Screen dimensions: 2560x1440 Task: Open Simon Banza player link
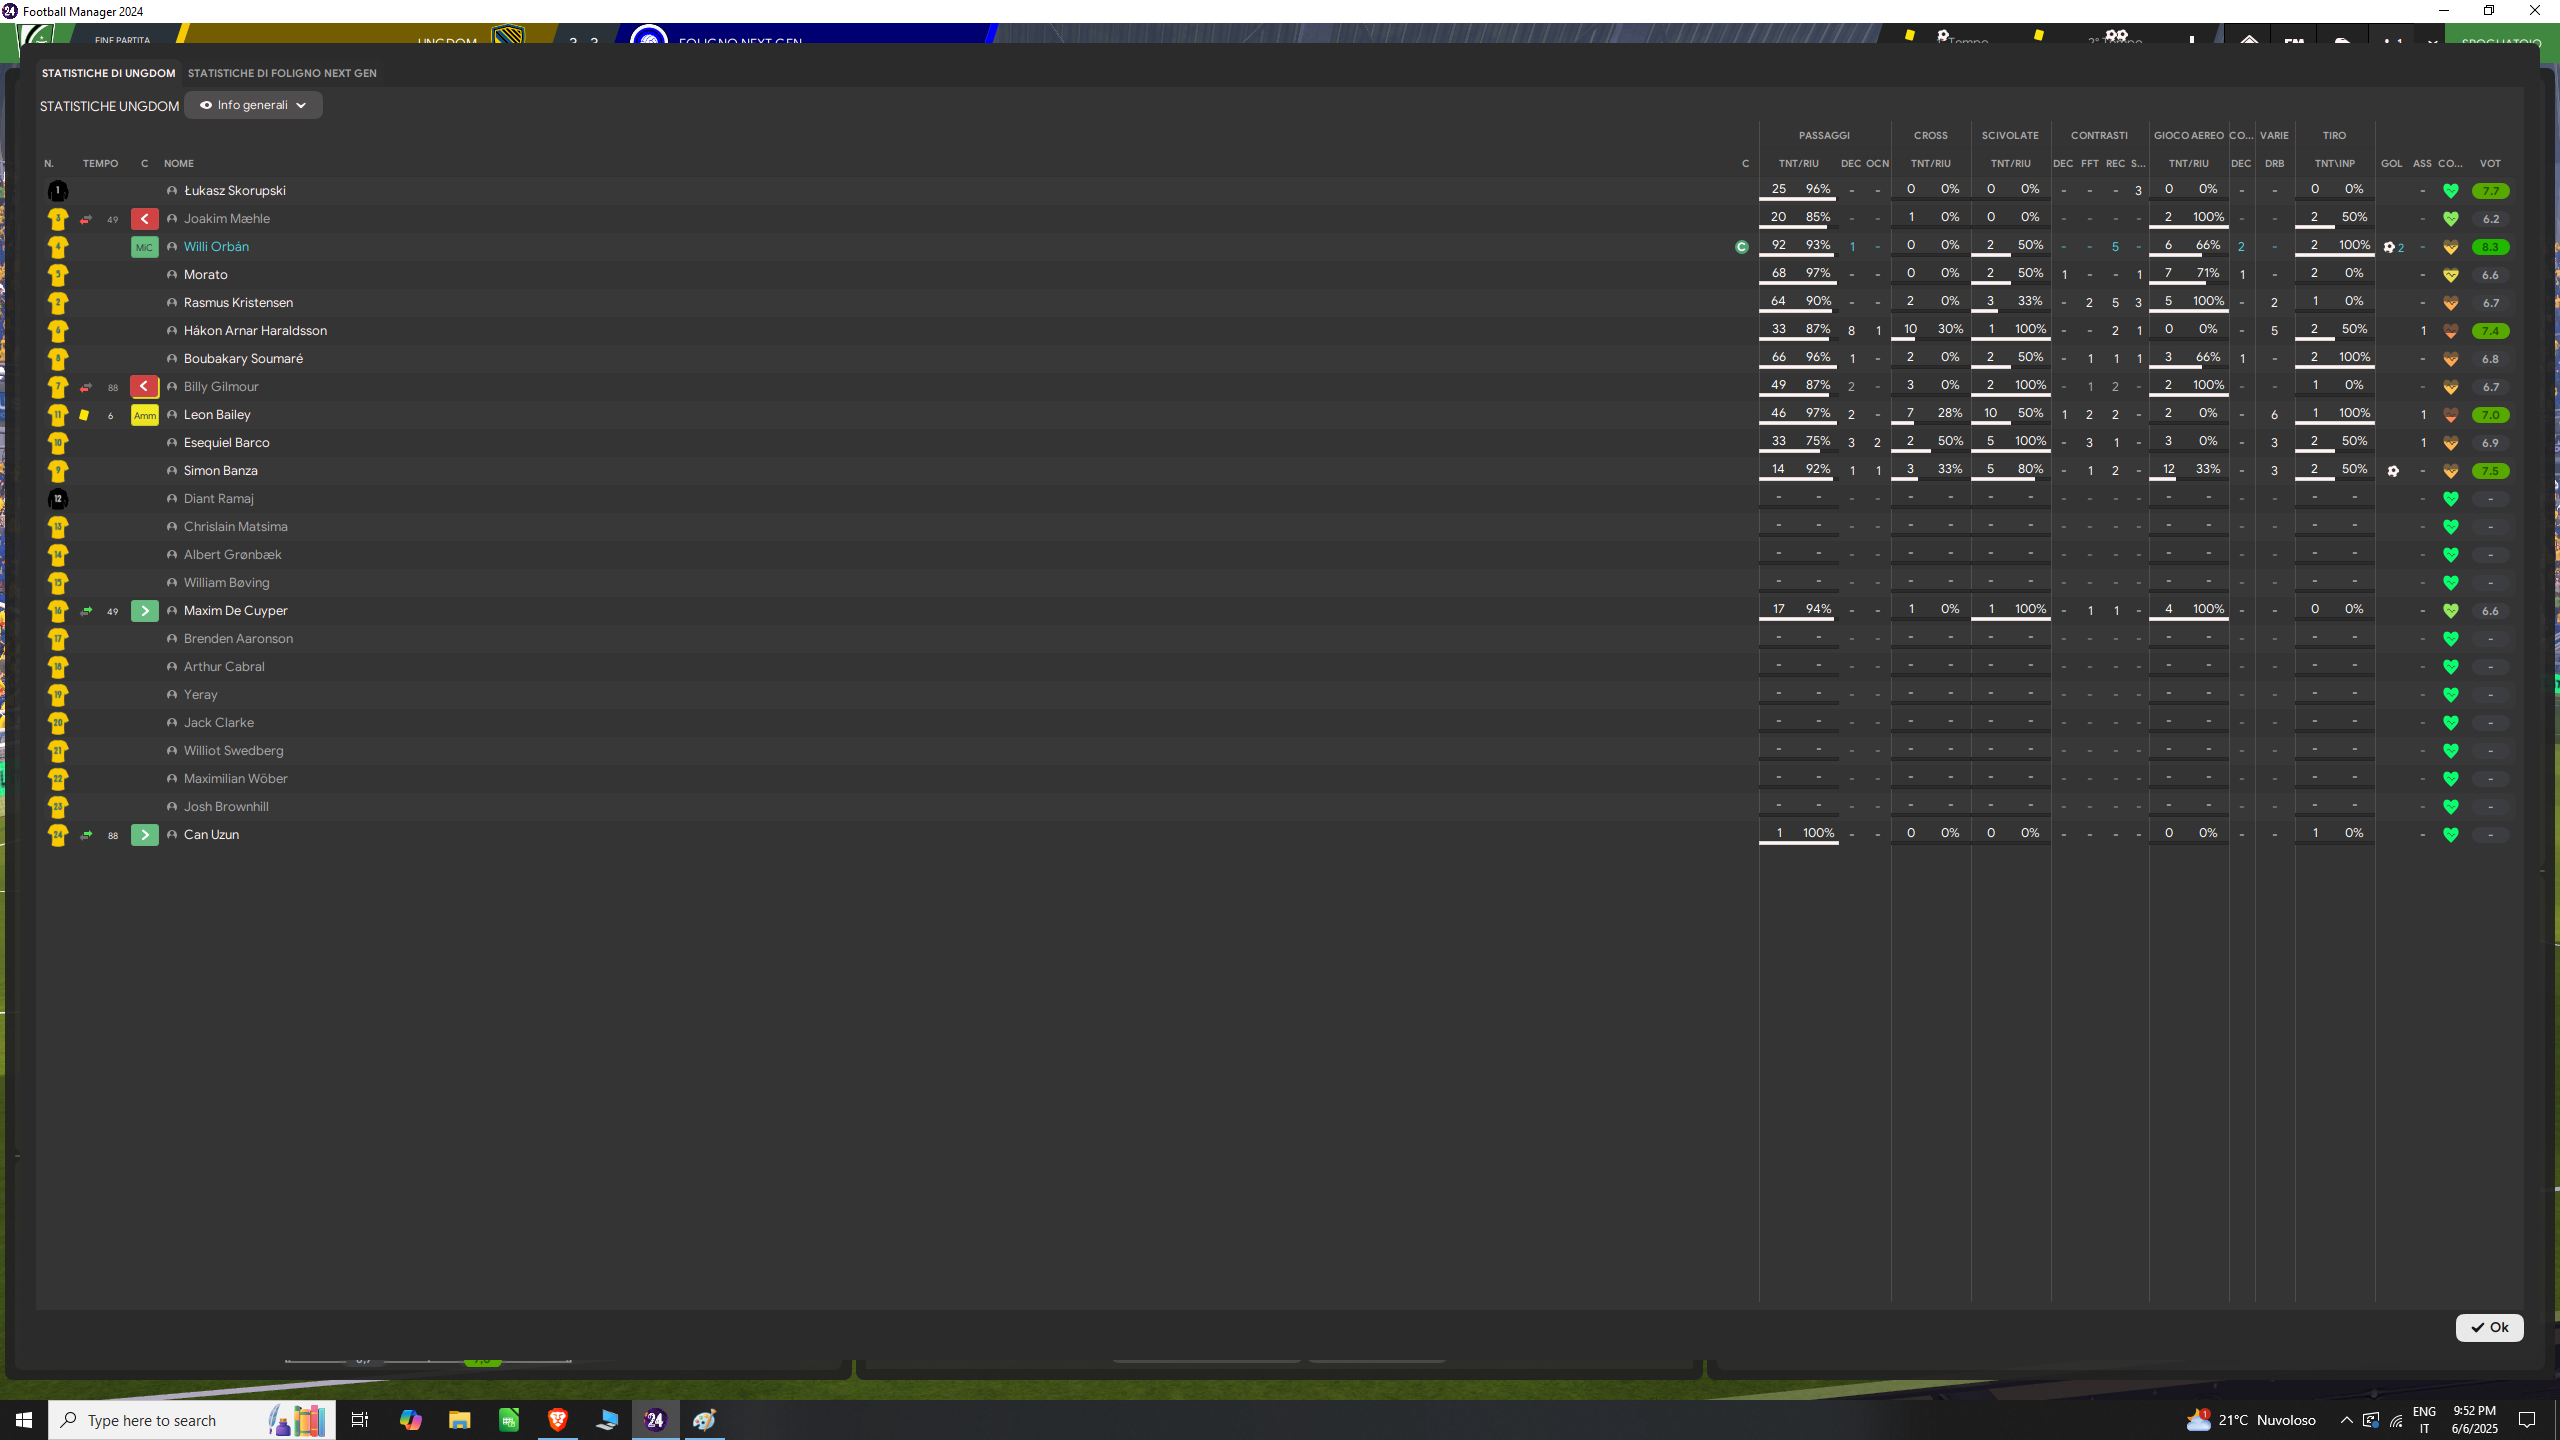point(220,471)
